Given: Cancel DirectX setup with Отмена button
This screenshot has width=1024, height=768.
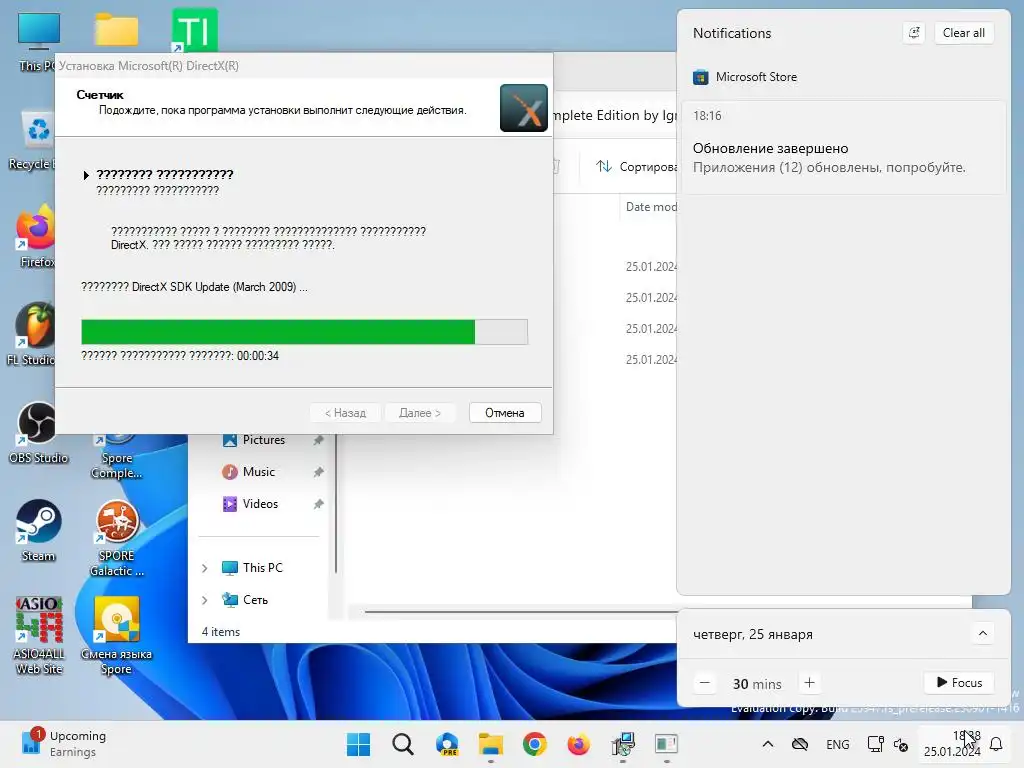Looking at the screenshot, I should click(505, 413).
